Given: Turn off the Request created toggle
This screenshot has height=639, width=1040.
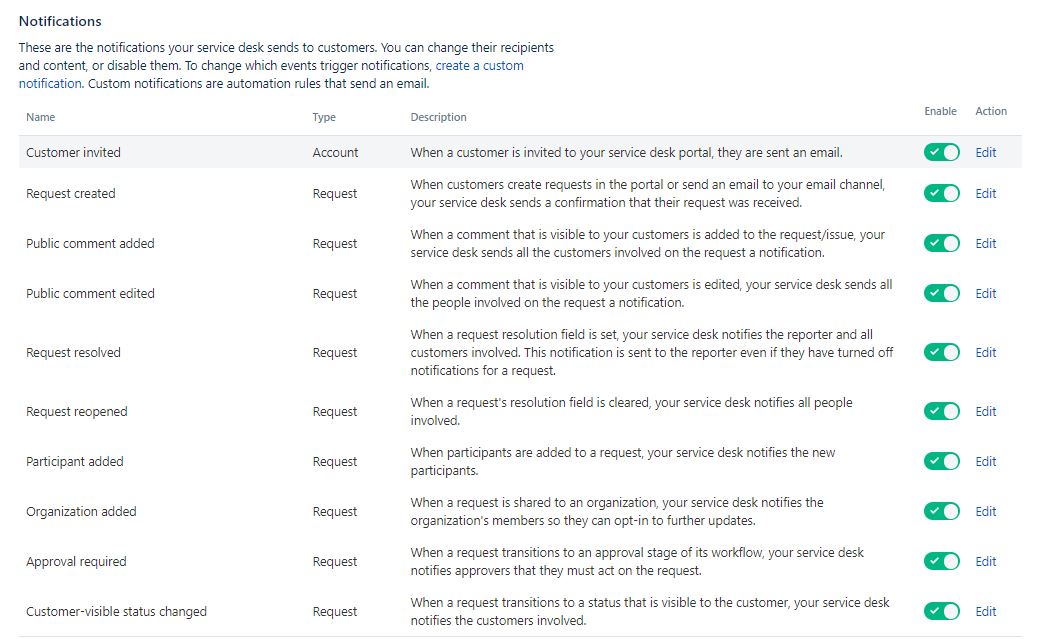Looking at the screenshot, I should coord(941,194).
